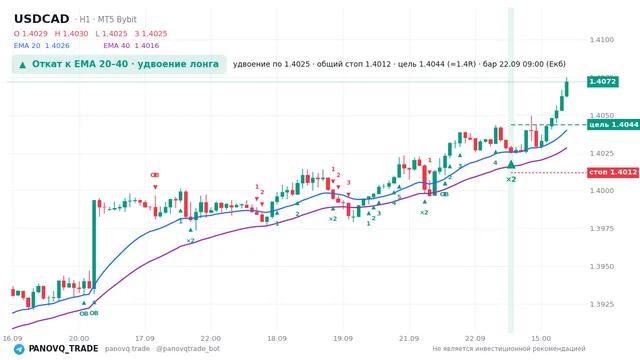Screen dimensions: 640x360
Task: Click the 1.3975 price axis label
Action: click(x=602, y=228)
